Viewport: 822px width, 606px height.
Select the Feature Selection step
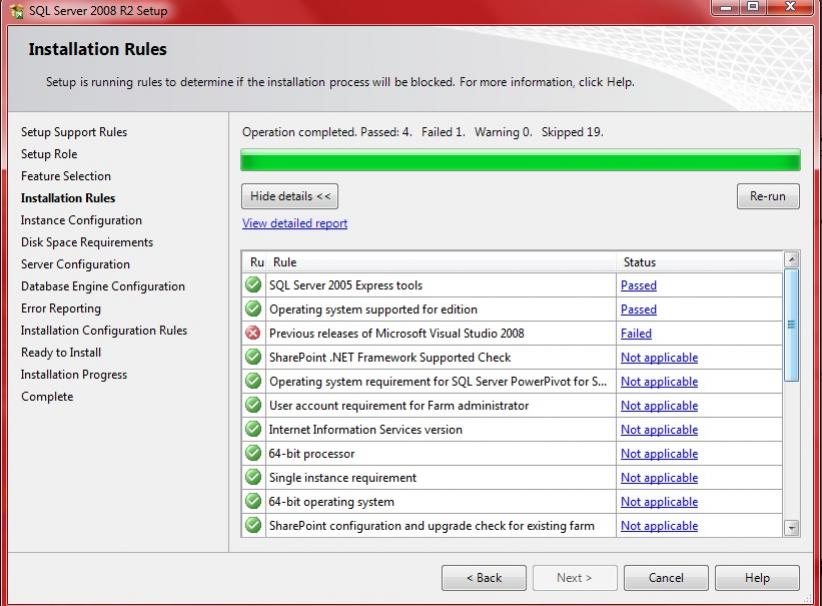click(66, 176)
